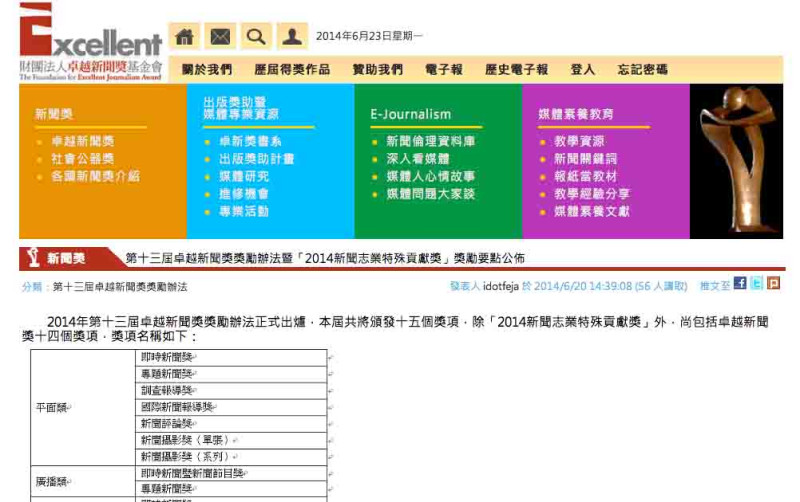Click the magnifier search icon
The height and width of the screenshot is (502, 800).
click(x=256, y=36)
